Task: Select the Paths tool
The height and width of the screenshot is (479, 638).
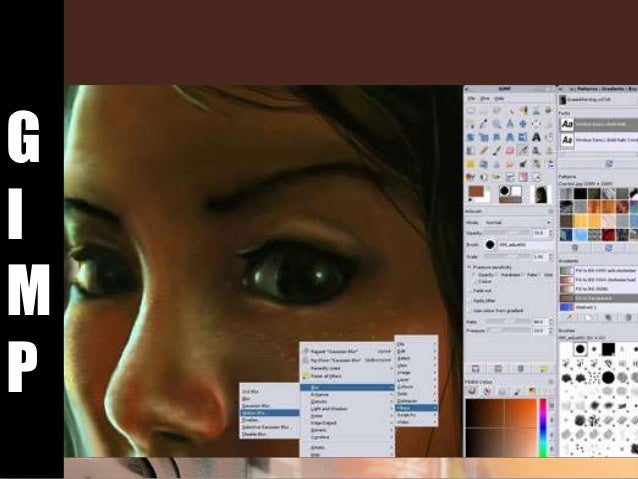Action: [x=471, y=124]
